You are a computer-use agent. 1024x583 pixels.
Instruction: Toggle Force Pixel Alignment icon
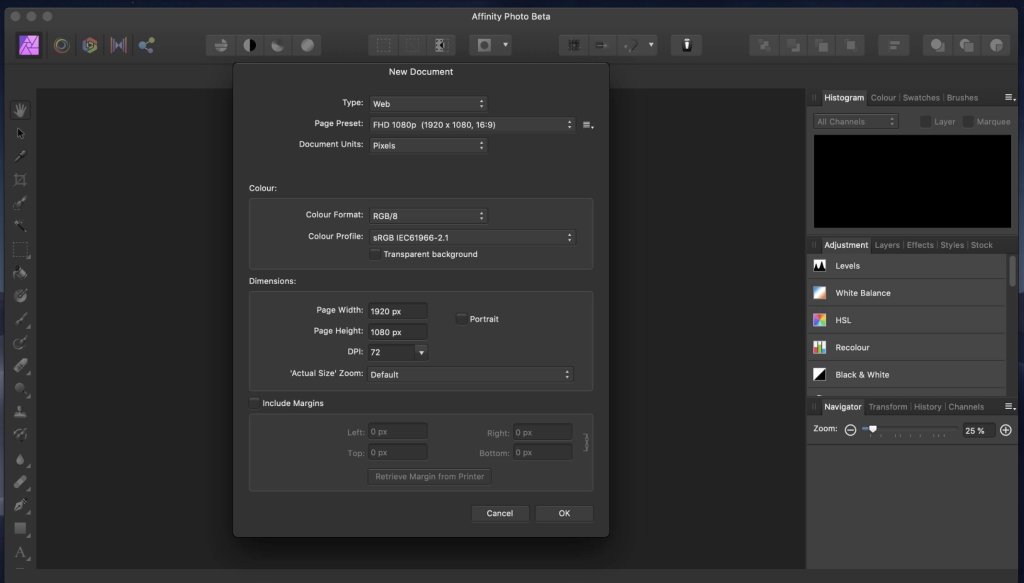[x=573, y=45]
